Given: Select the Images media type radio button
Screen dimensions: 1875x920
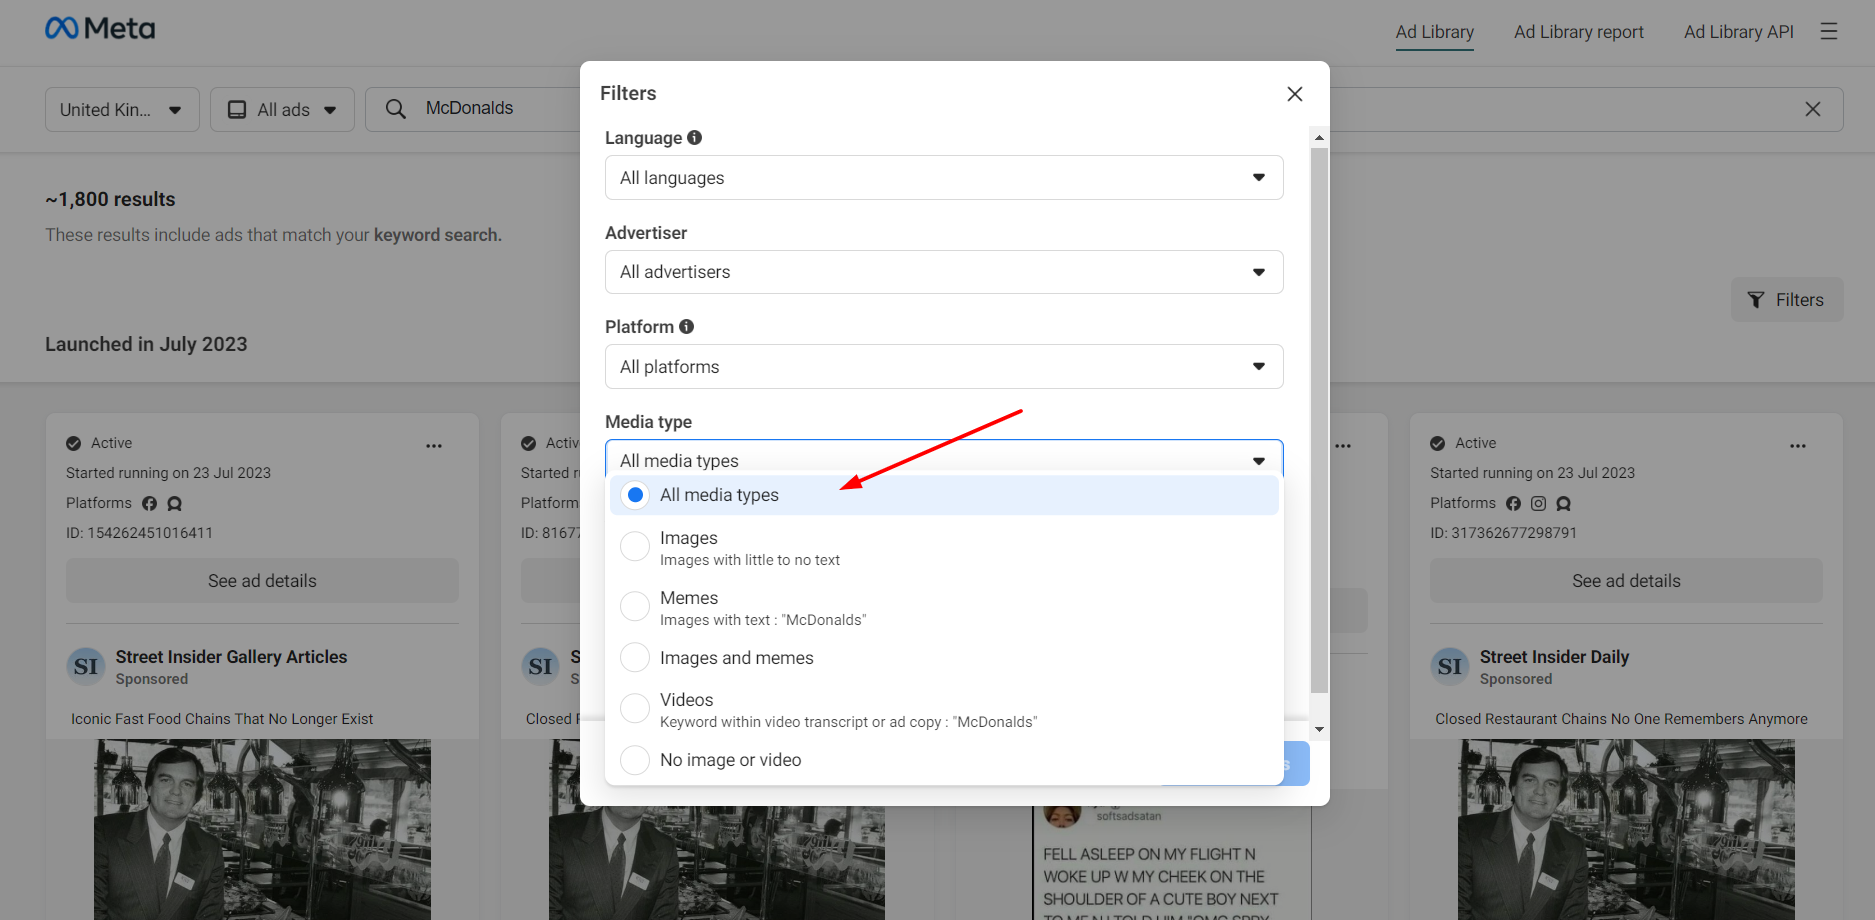Looking at the screenshot, I should 634,546.
